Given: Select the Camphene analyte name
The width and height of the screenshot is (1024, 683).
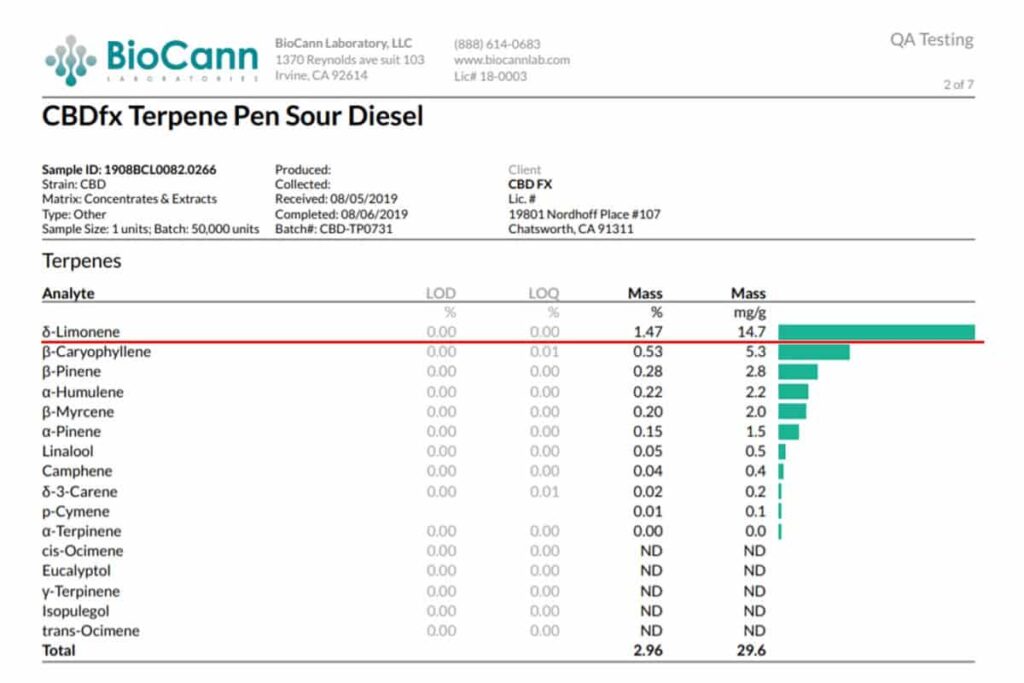Looking at the screenshot, I should [x=77, y=471].
